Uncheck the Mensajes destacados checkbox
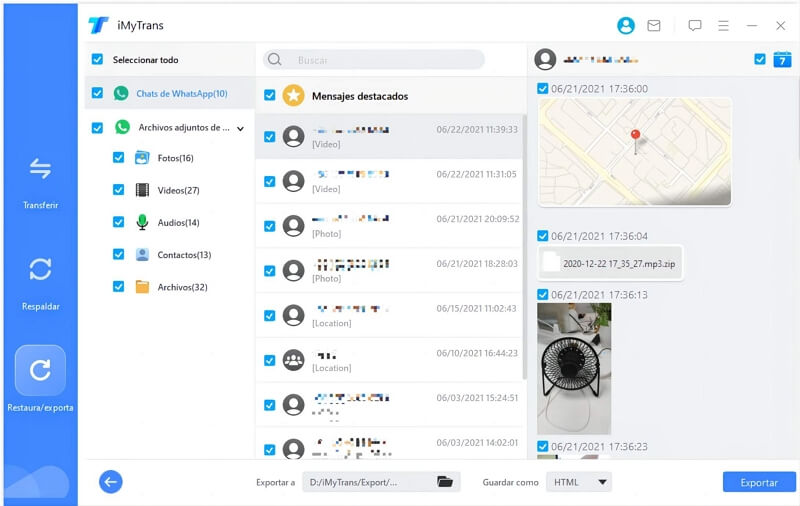The image size is (800, 506). pos(269,95)
